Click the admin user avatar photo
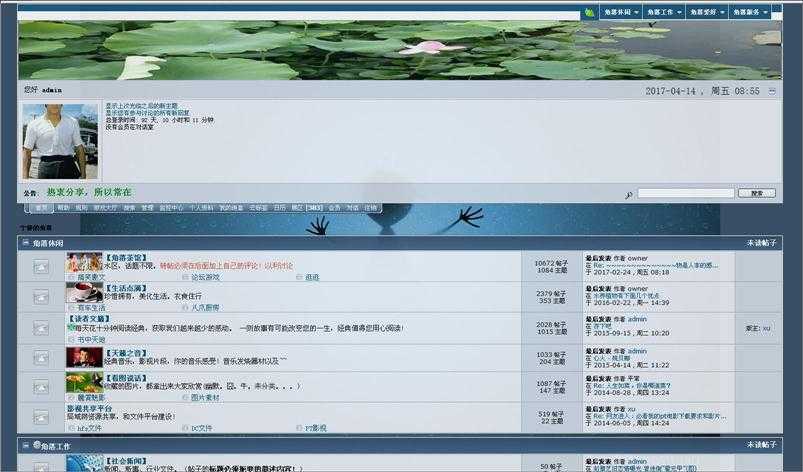 click(60, 141)
